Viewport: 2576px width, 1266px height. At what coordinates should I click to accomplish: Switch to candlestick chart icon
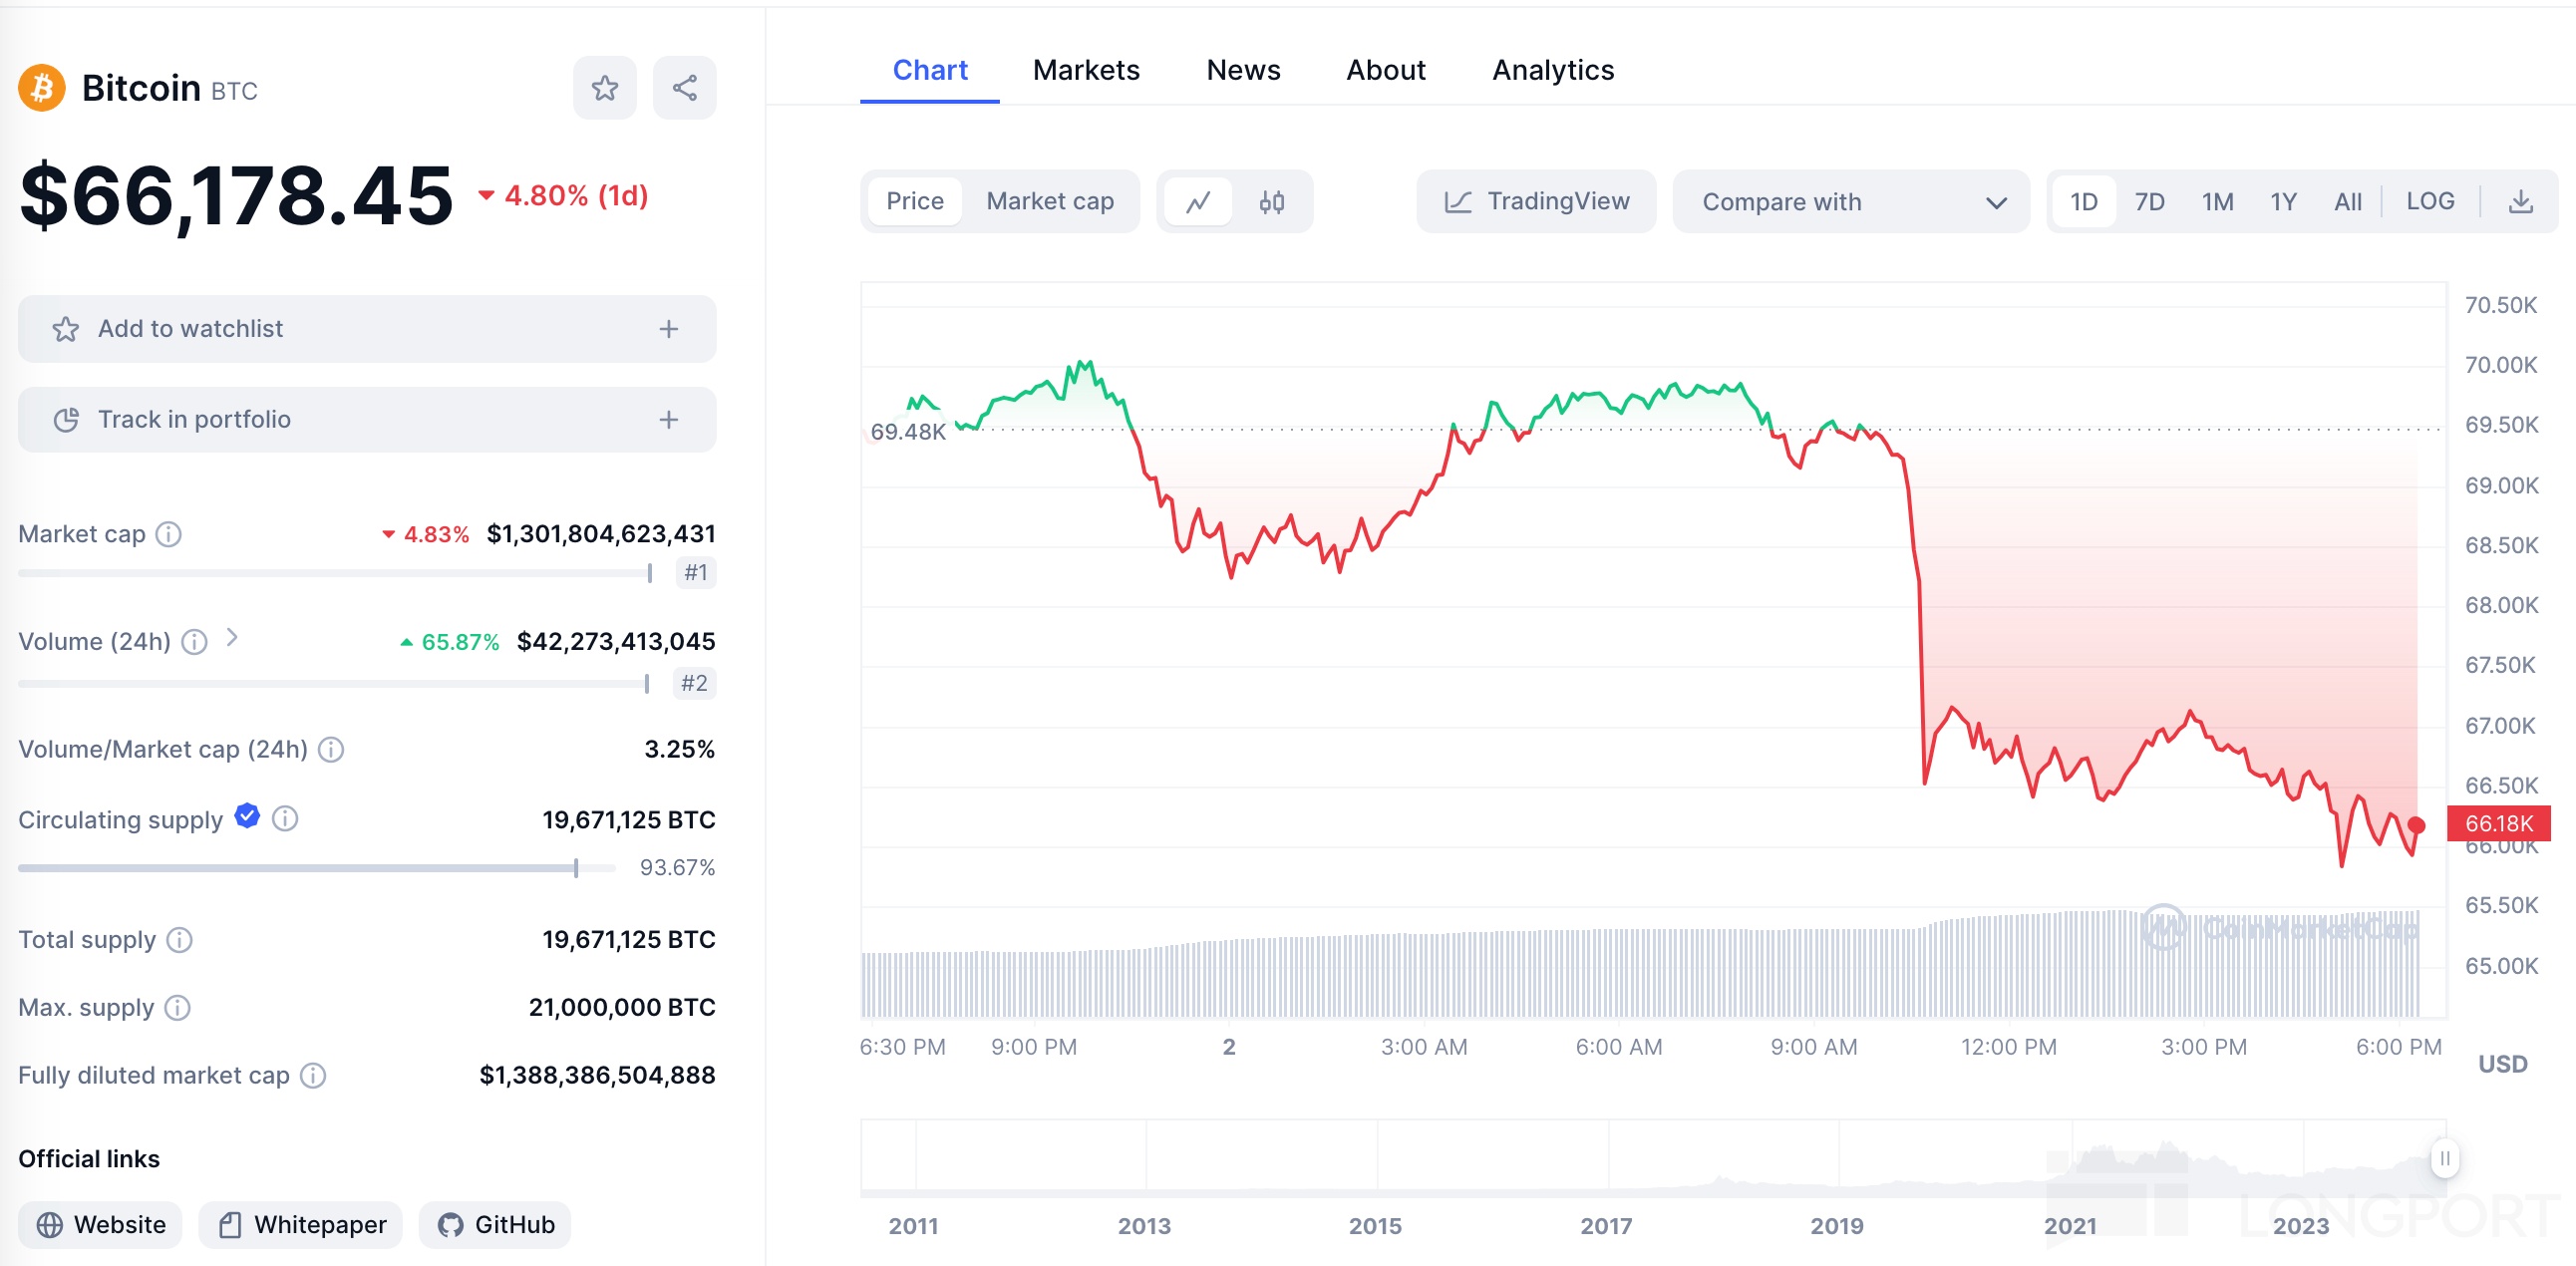1271,202
